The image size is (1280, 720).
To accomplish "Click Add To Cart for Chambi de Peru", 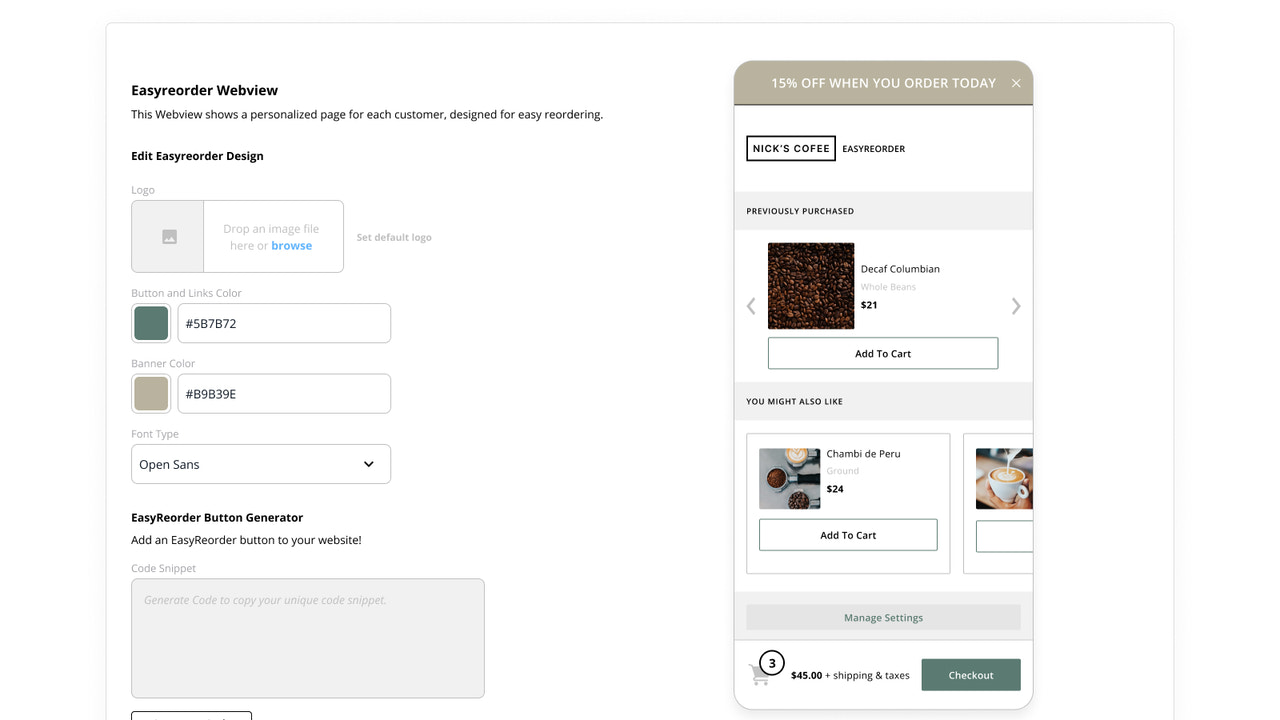I will 848,535.
